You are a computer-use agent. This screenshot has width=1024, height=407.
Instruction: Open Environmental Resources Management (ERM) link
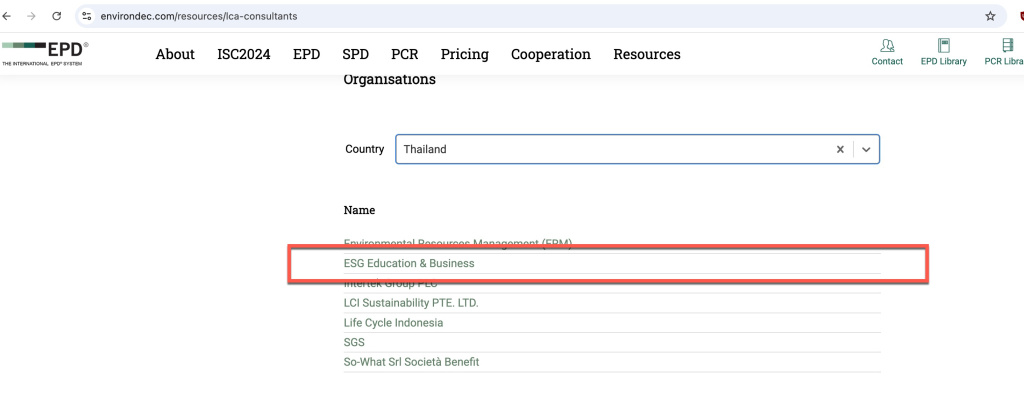click(458, 243)
